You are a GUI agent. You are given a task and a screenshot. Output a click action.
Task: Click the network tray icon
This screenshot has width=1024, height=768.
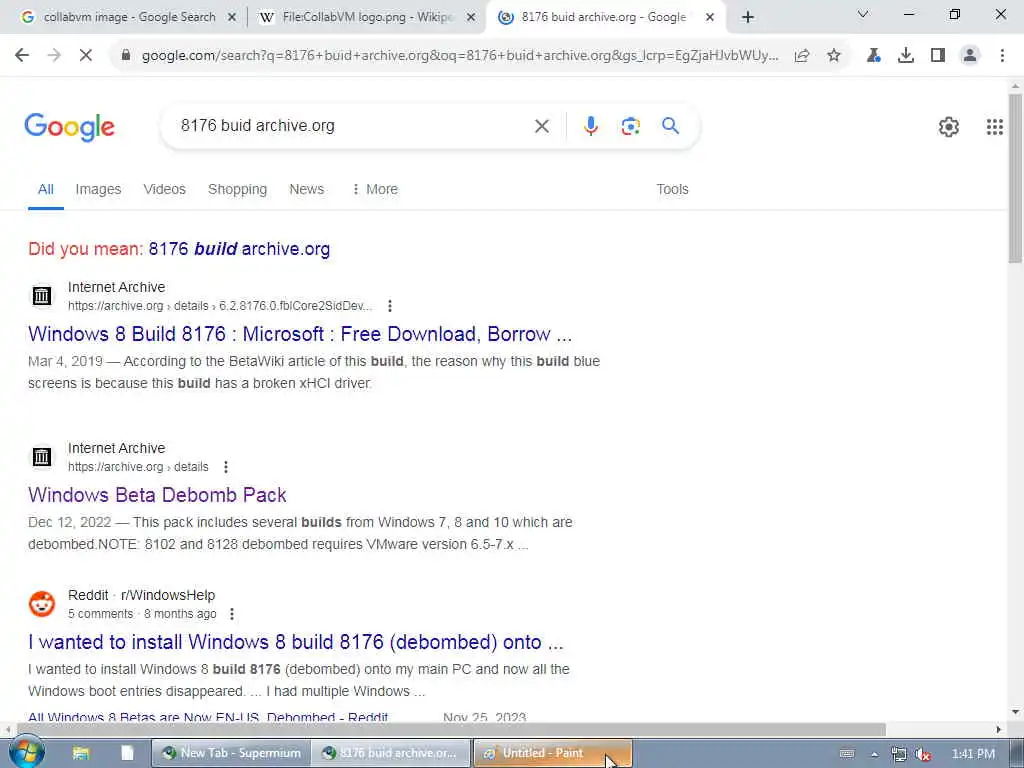899,754
